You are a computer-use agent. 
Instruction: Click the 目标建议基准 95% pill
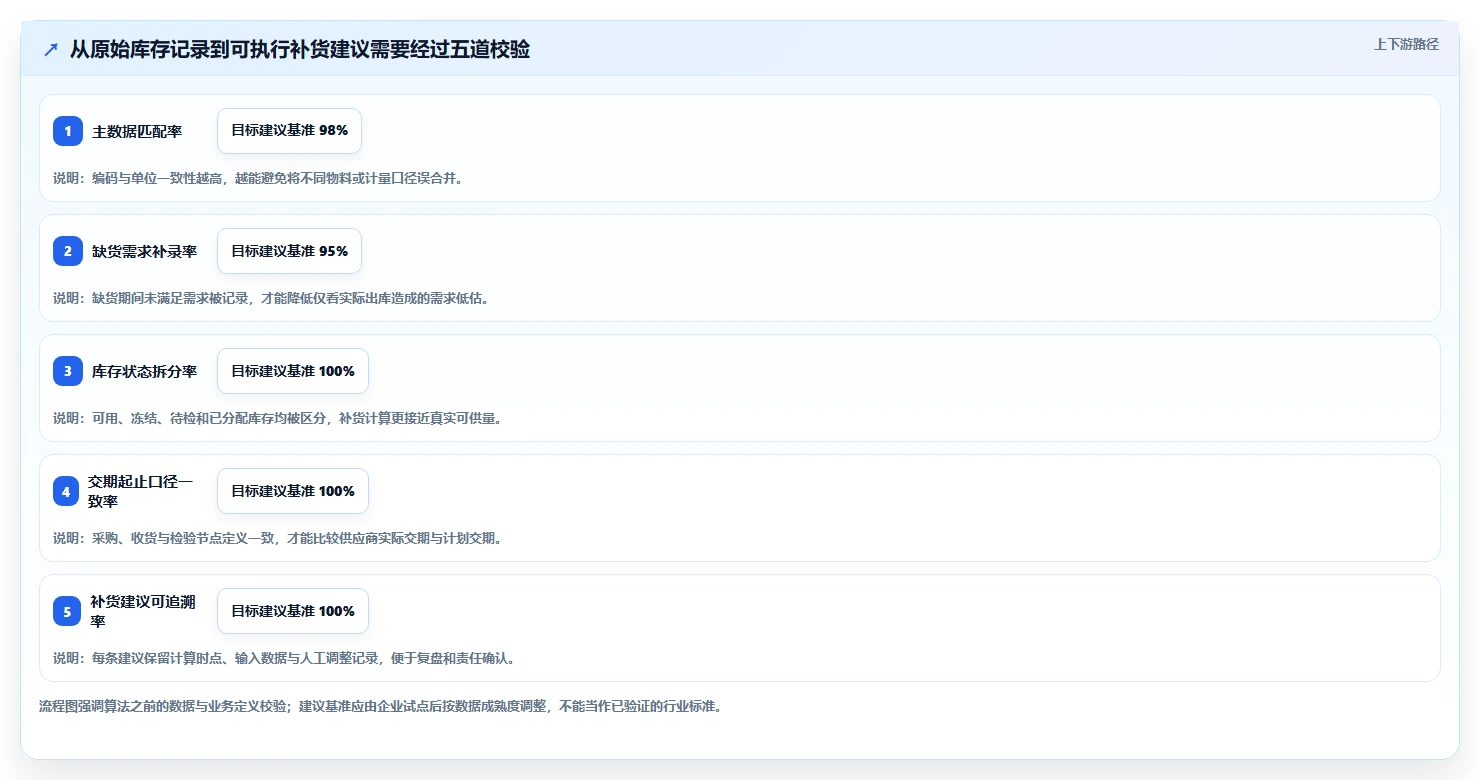(x=289, y=251)
